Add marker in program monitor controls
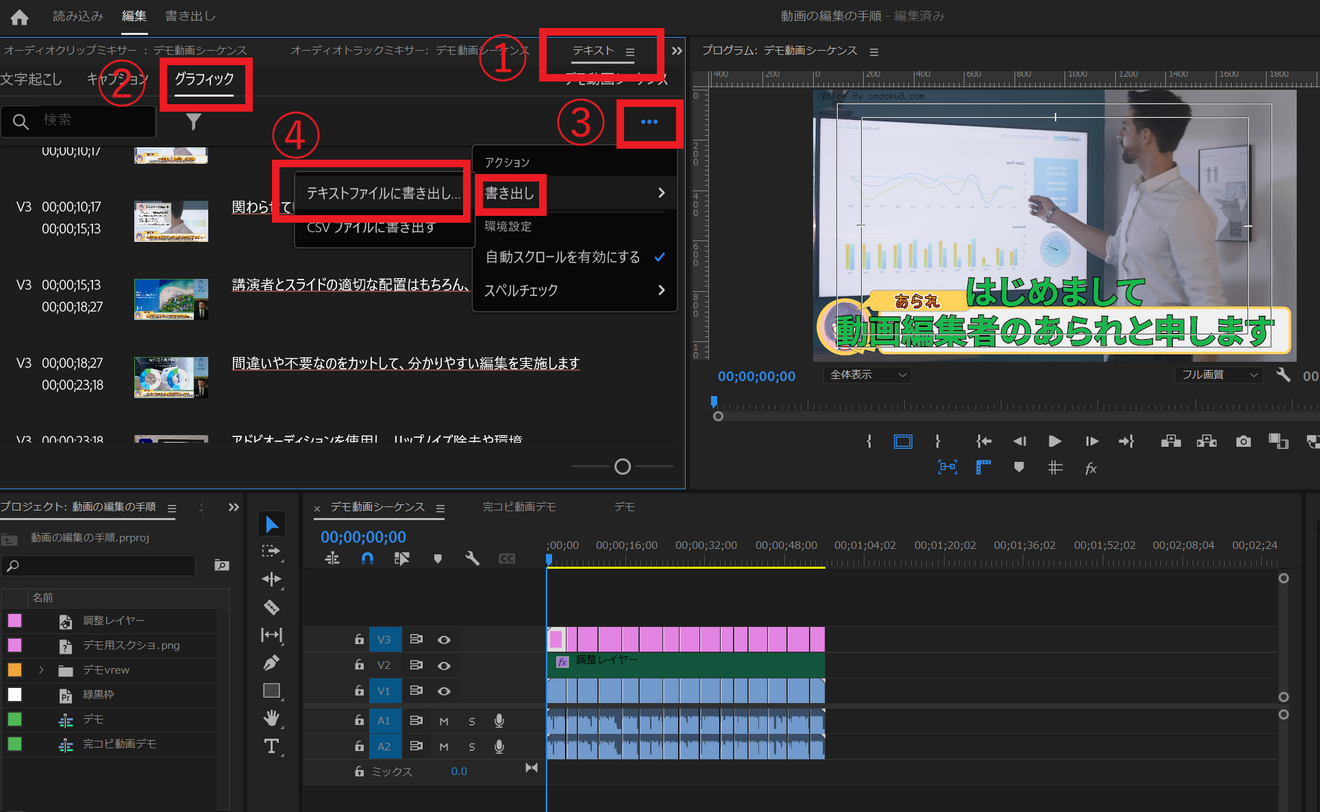Image resolution: width=1320 pixels, height=812 pixels. [x=1019, y=467]
